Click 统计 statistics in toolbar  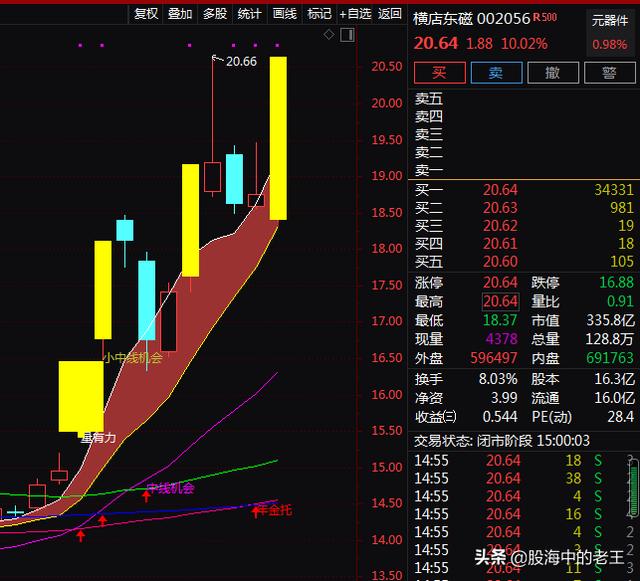click(249, 13)
